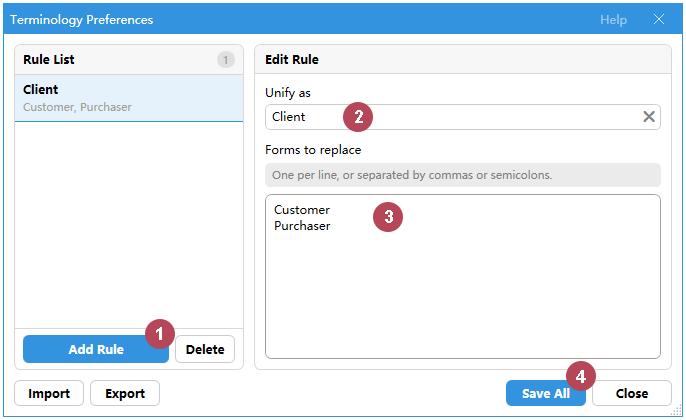Click the Close button at the bottom

point(632,393)
